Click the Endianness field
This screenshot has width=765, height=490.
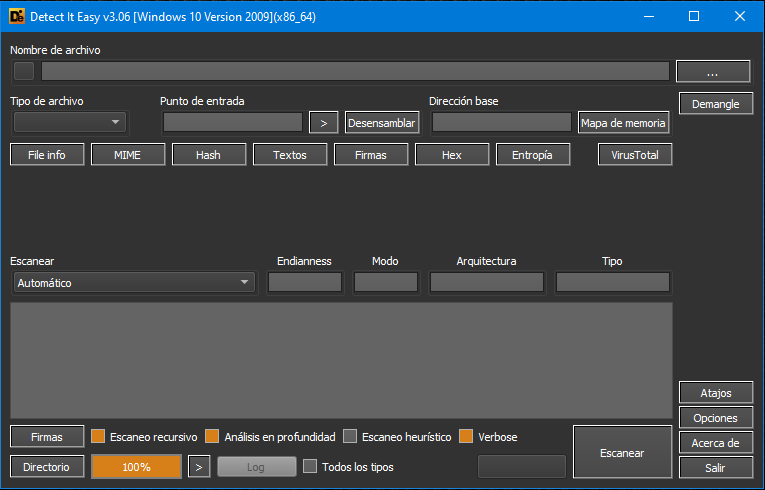304,283
